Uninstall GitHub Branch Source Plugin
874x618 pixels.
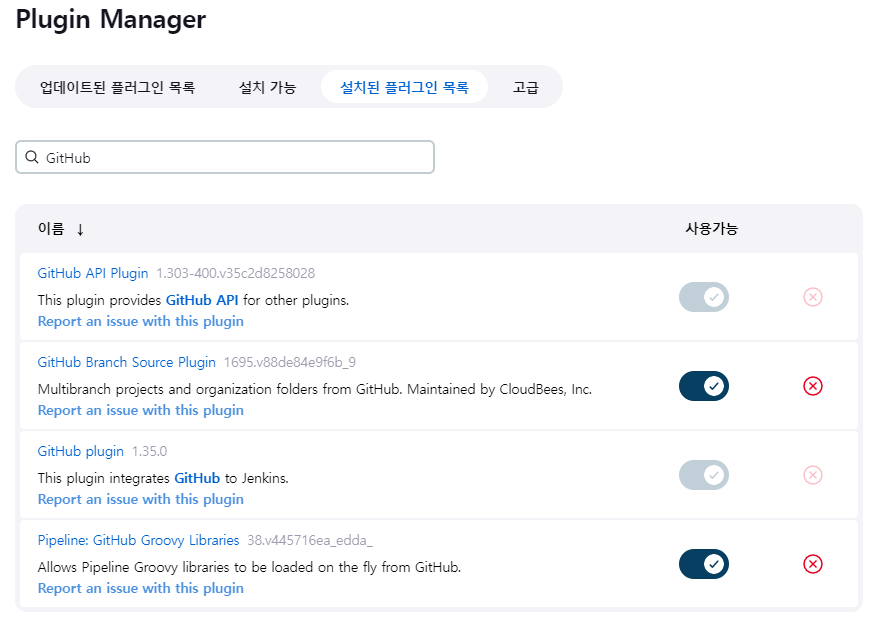point(813,386)
